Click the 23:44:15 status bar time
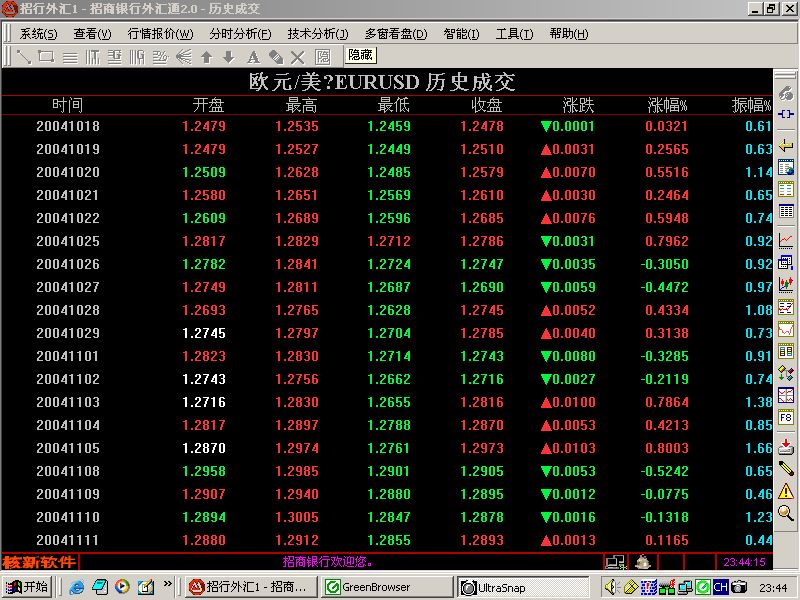 point(744,562)
